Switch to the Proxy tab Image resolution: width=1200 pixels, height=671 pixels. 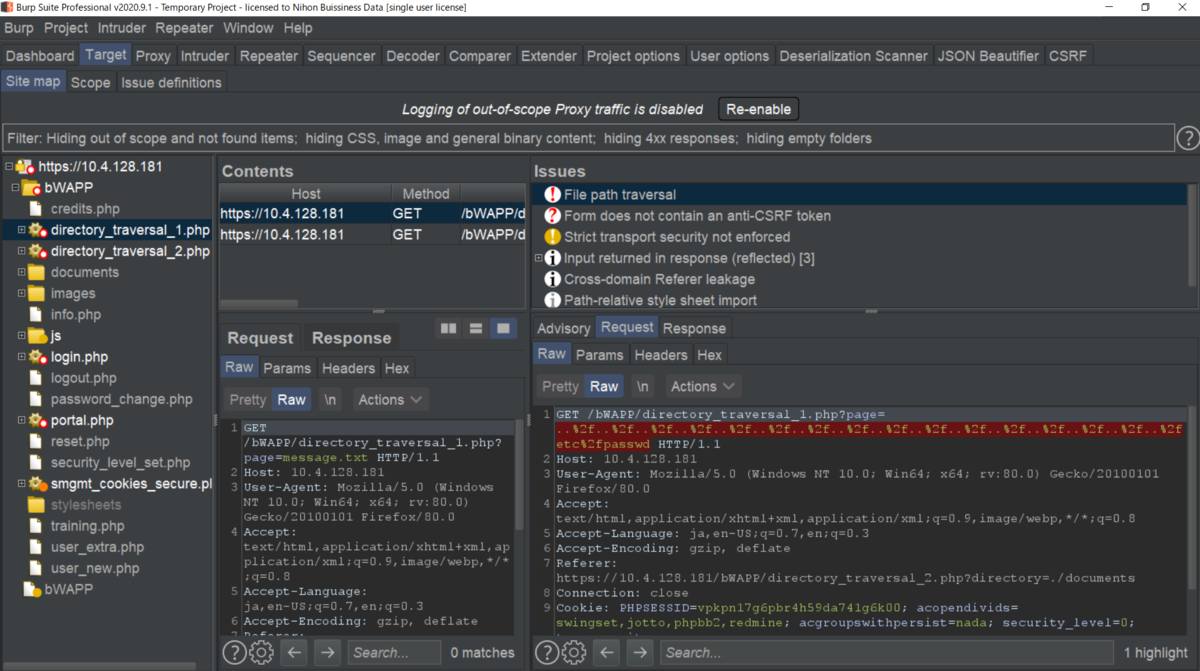153,56
